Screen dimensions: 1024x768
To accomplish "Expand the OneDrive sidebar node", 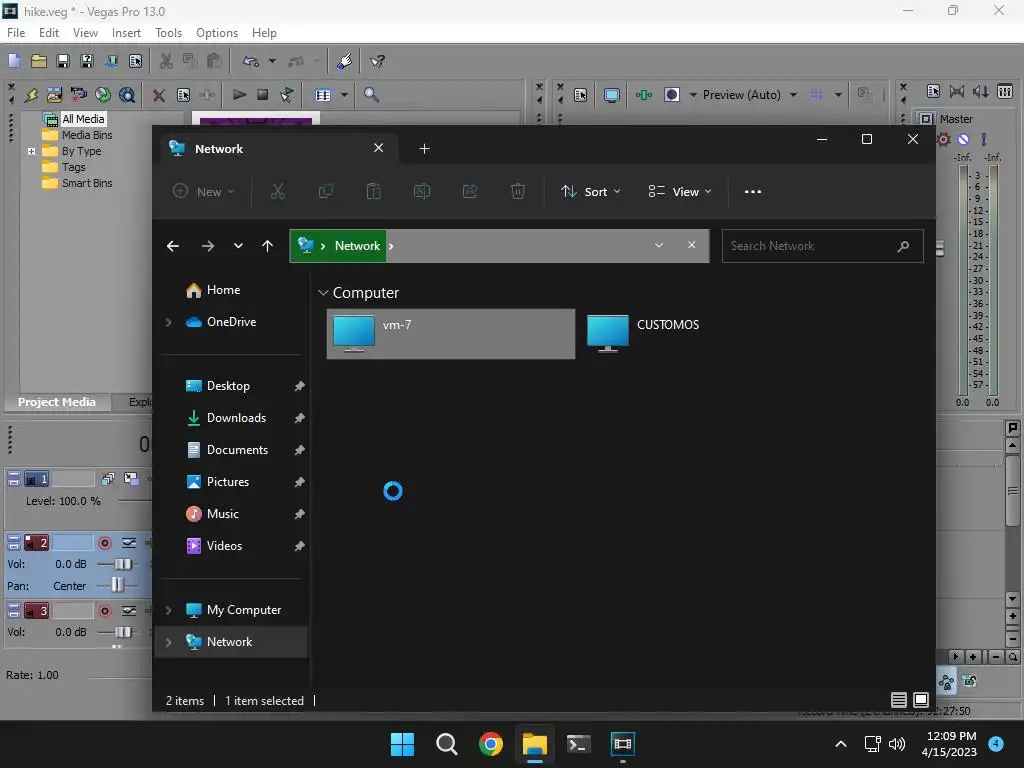I will 168,322.
